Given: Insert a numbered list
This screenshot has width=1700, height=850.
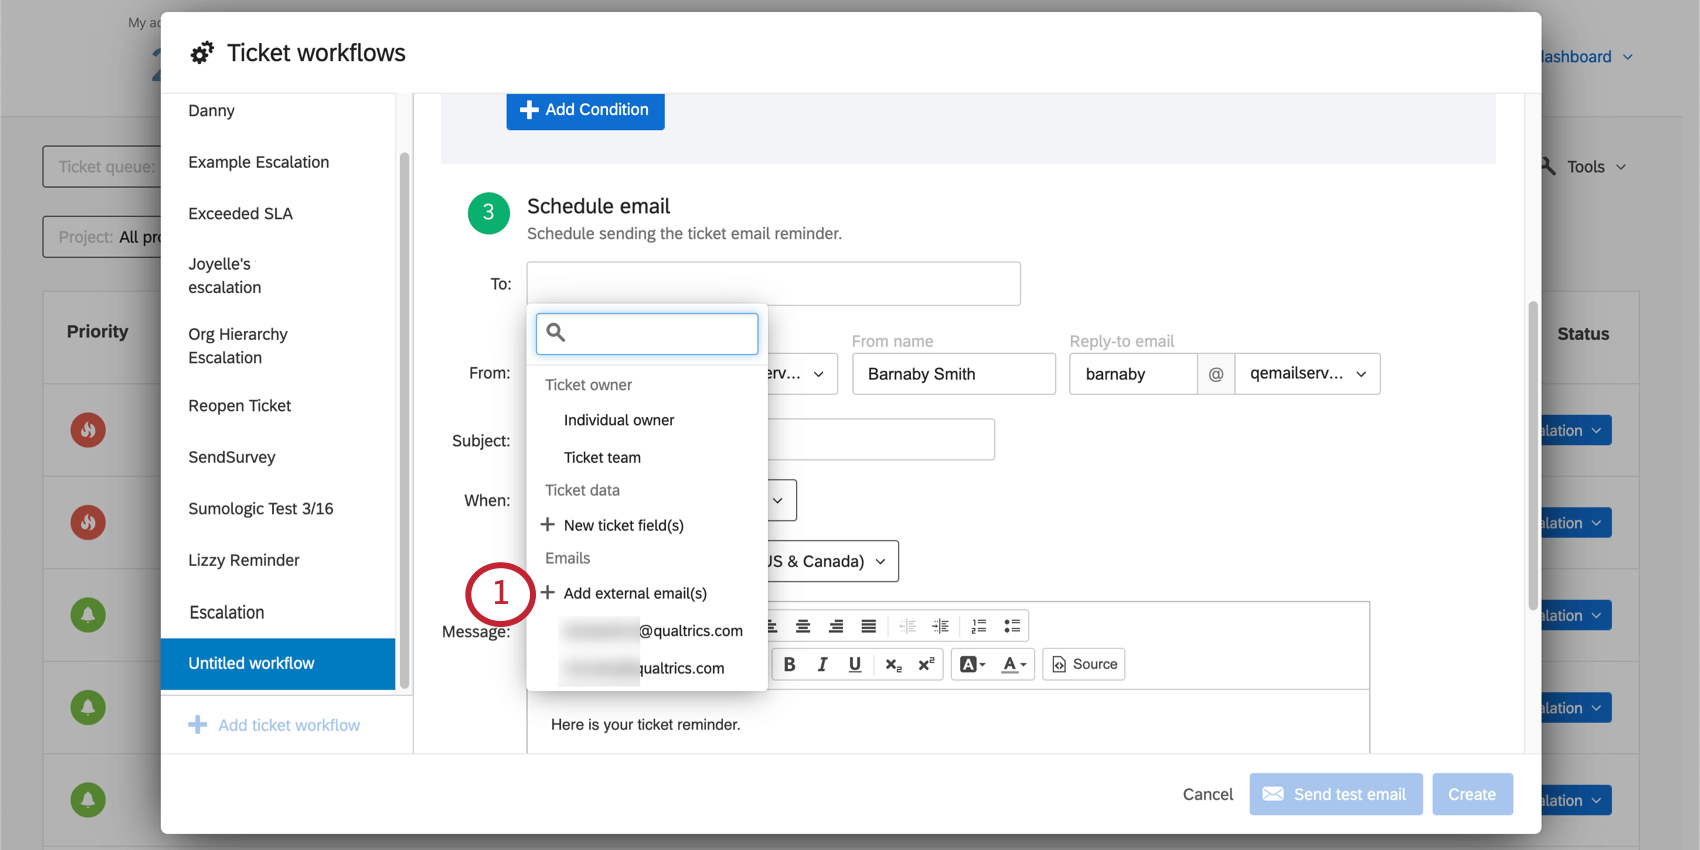Looking at the screenshot, I should pos(979,626).
